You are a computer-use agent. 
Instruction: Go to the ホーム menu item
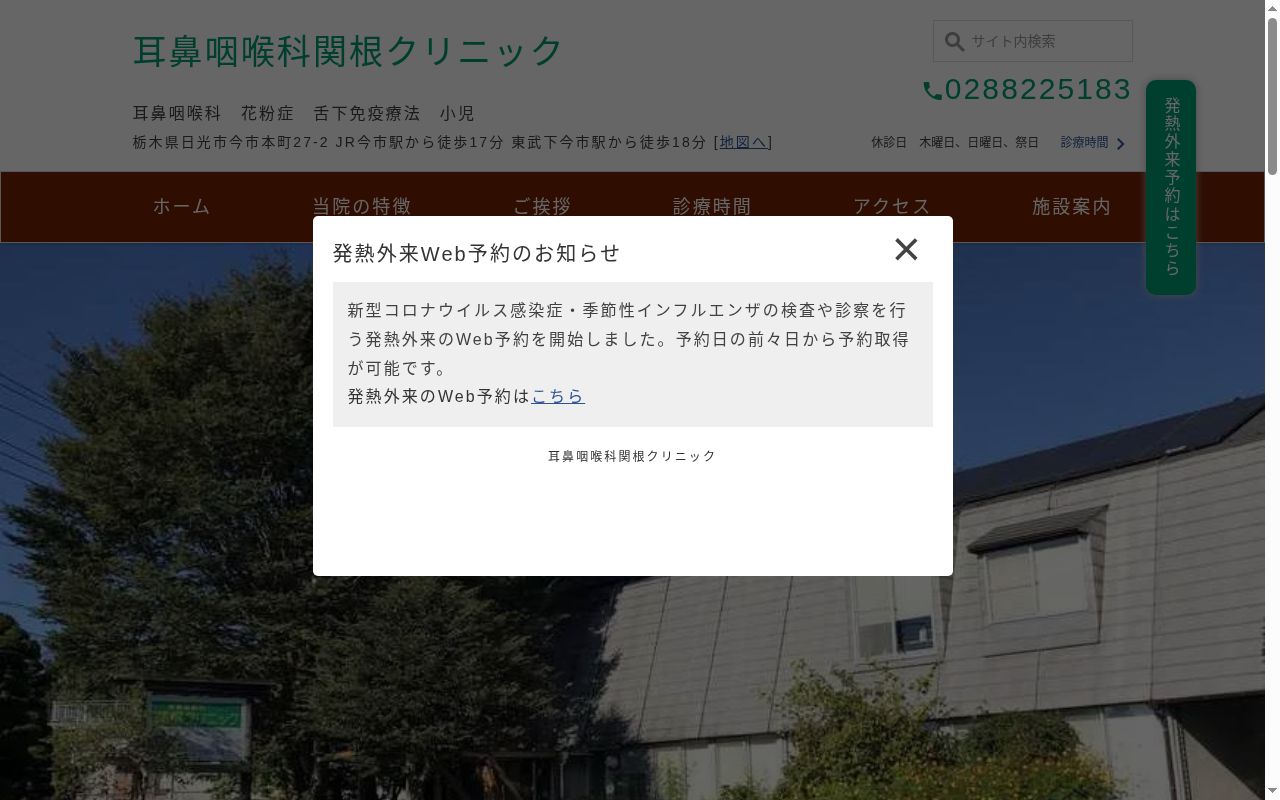pyautogui.click(x=182, y=207)
